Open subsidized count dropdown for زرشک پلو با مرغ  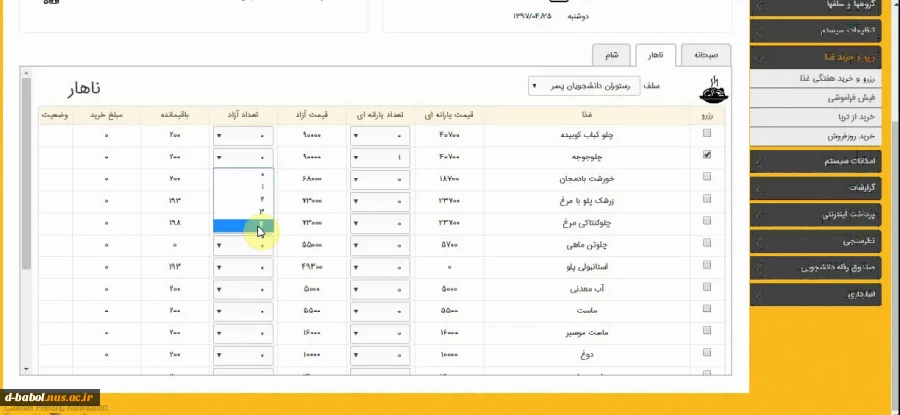(x=379, y=201)
